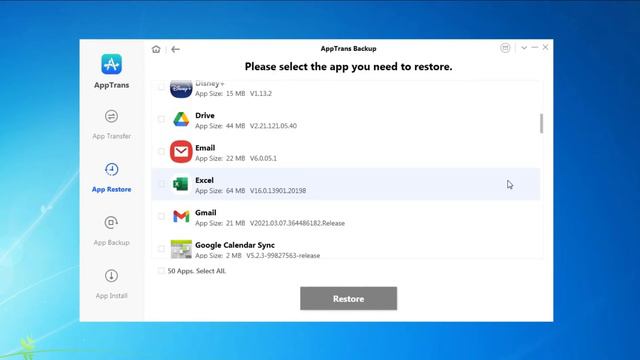Screen dimensions: 640x360
Task: Tick the Disney+ checkbox
Action: point(161,87)
